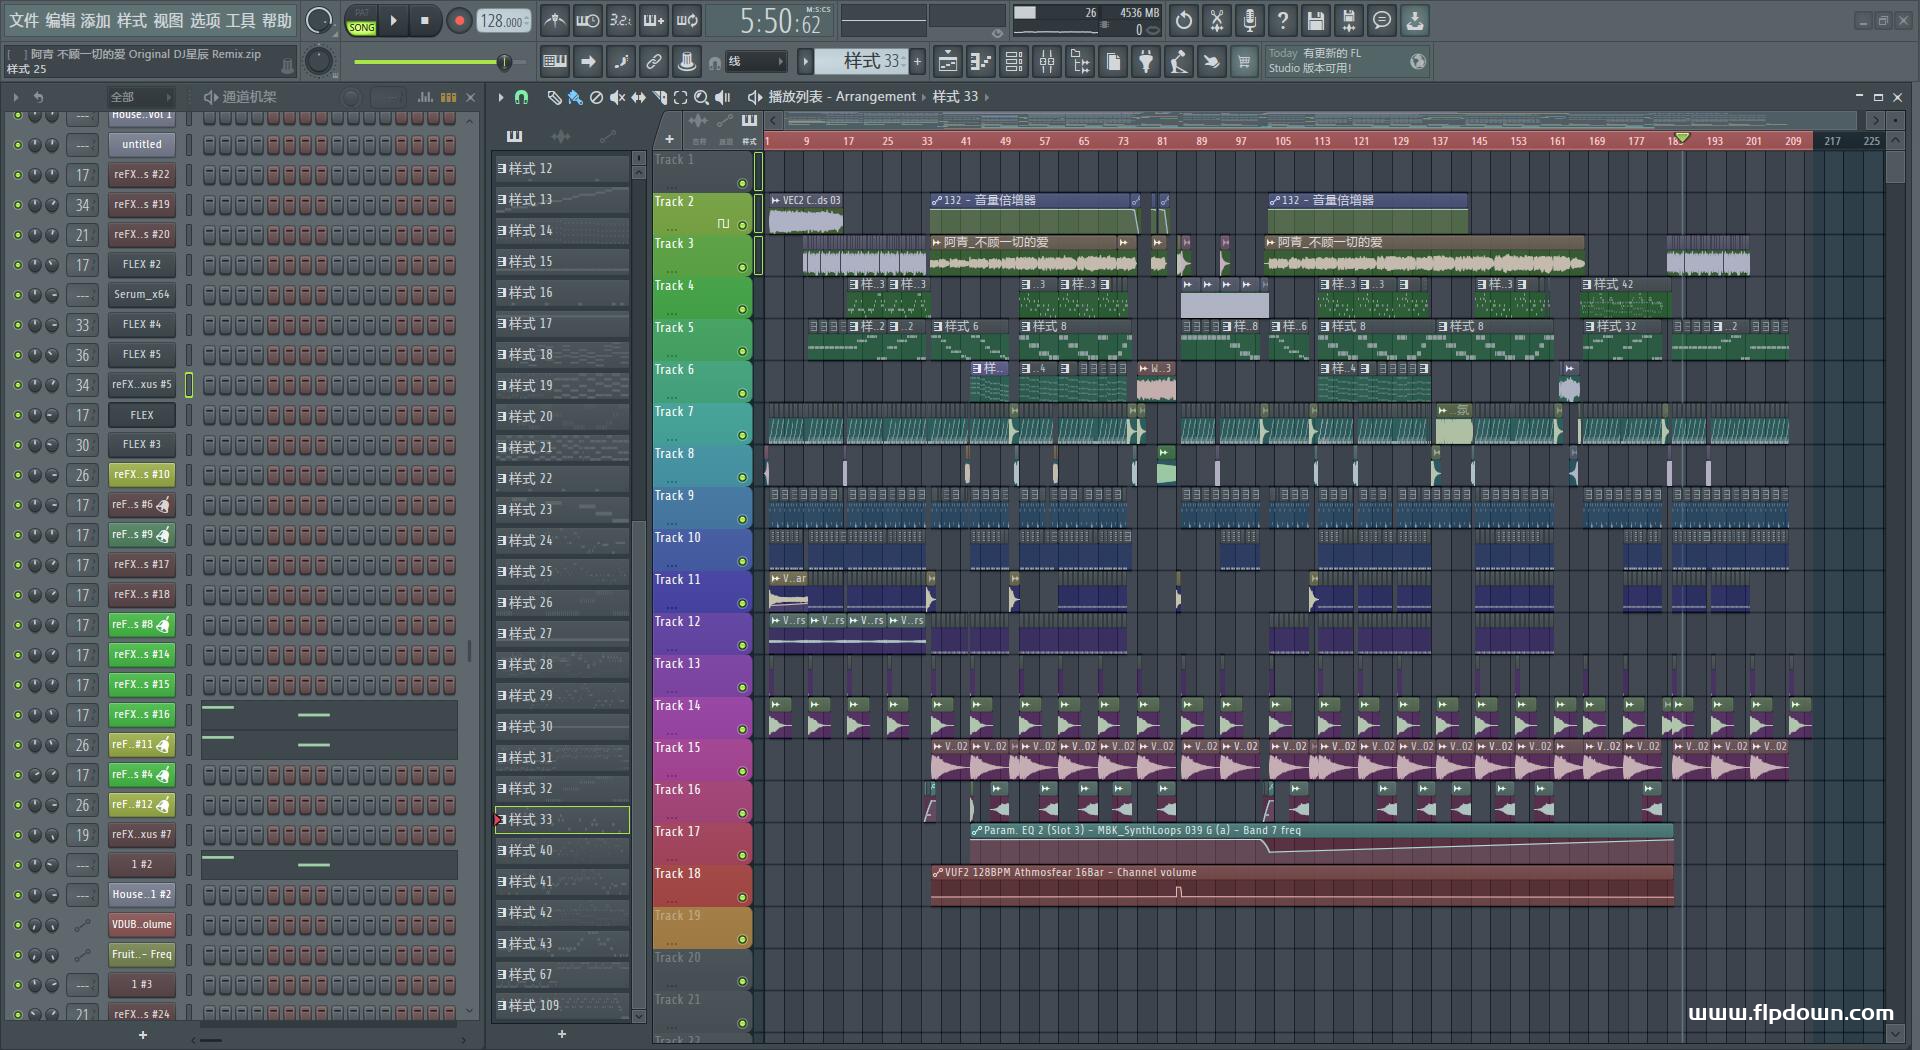Mute the VDUB..olume channel via its LED
1920x1050 pixels.
click(17, 925)
